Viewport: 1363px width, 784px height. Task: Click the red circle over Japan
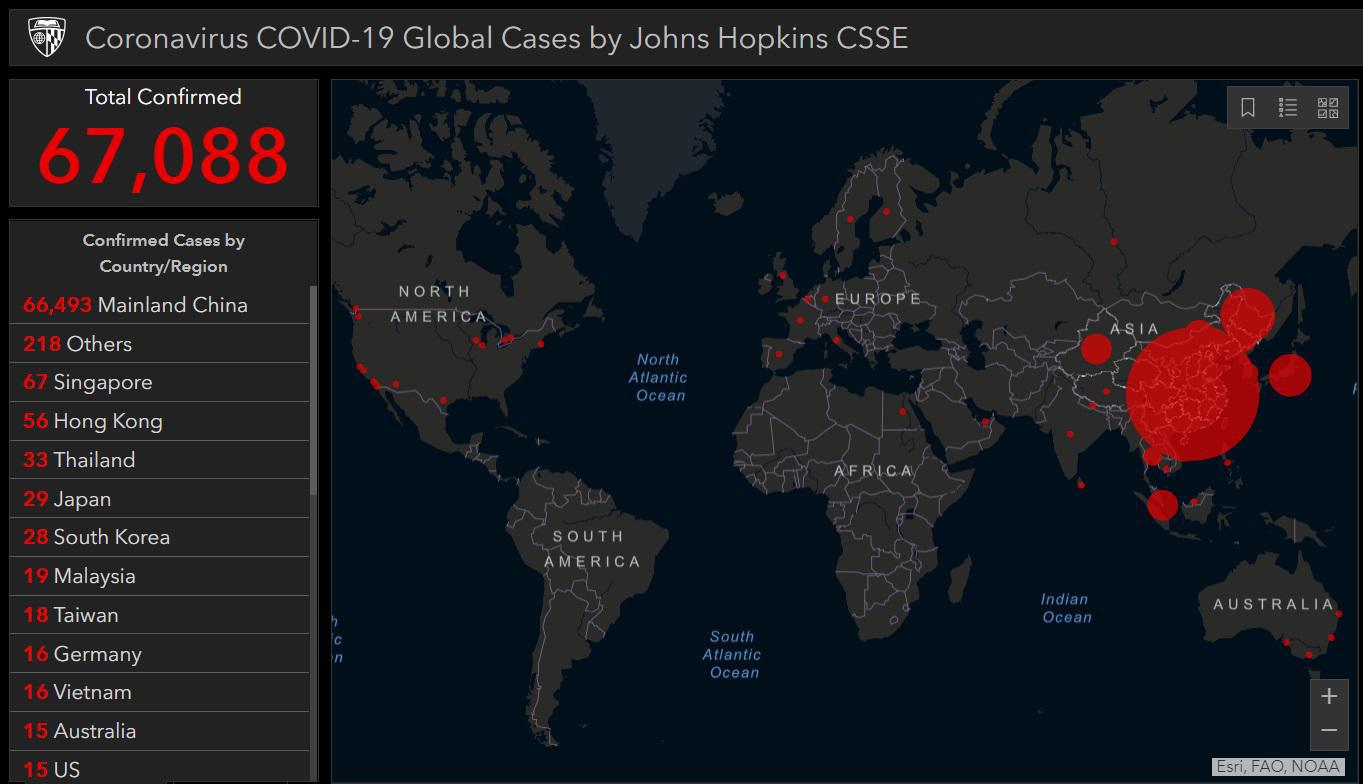1290,375
